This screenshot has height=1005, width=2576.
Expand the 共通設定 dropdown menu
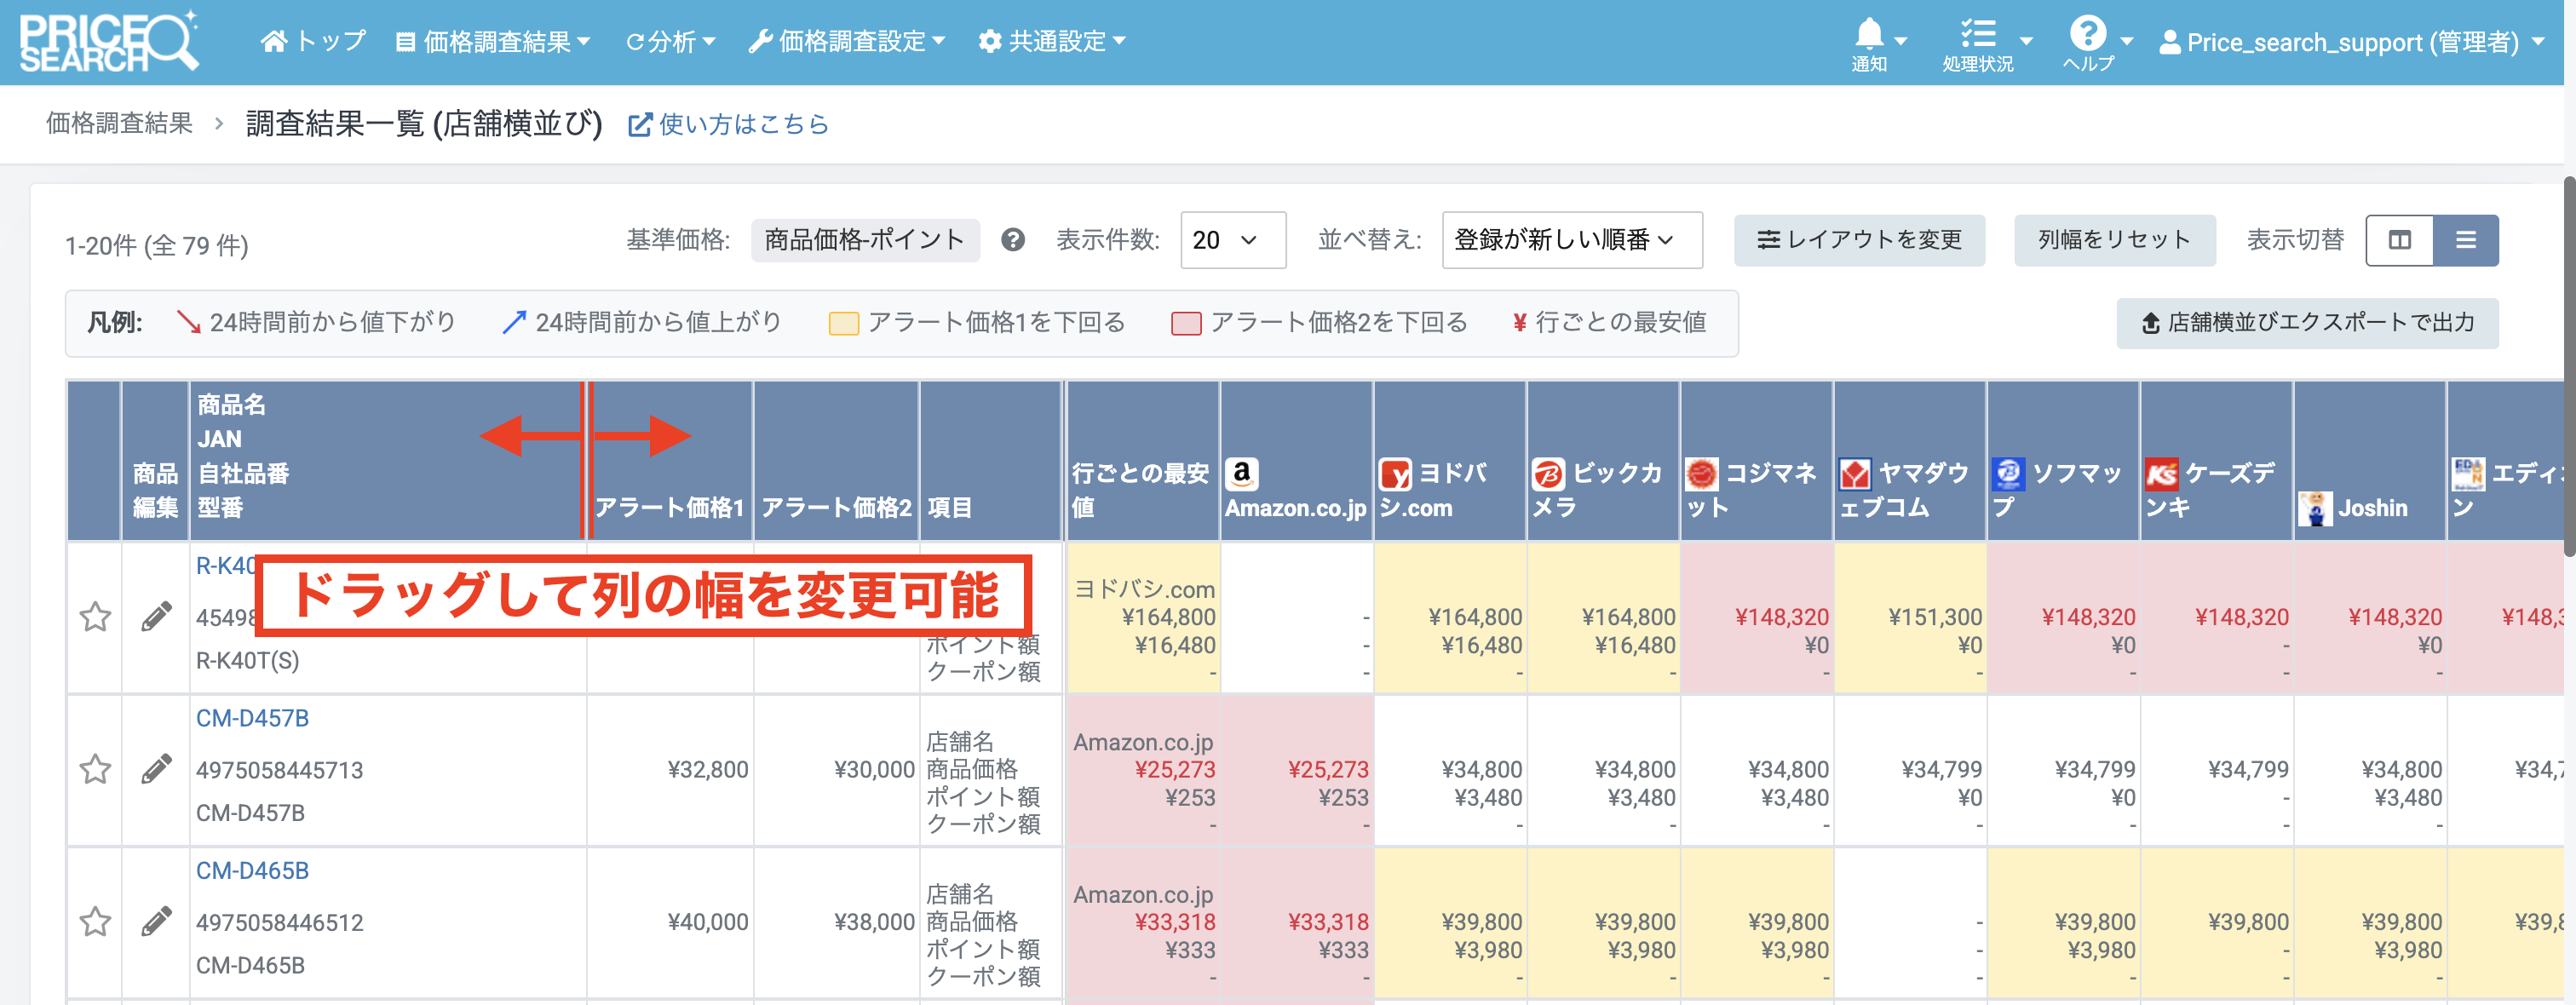pyautogui.click(x=1052, y=41)
